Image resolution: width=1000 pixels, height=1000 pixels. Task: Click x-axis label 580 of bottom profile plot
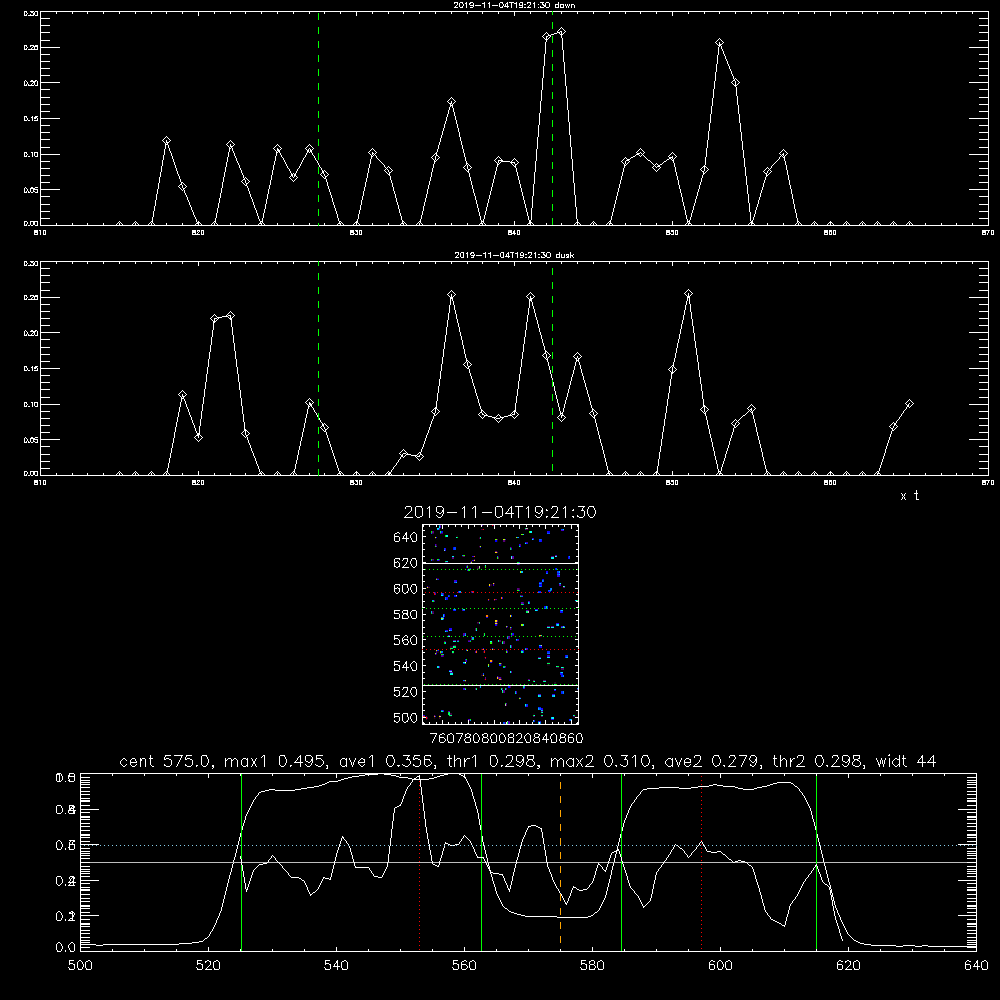pos(592,966)
